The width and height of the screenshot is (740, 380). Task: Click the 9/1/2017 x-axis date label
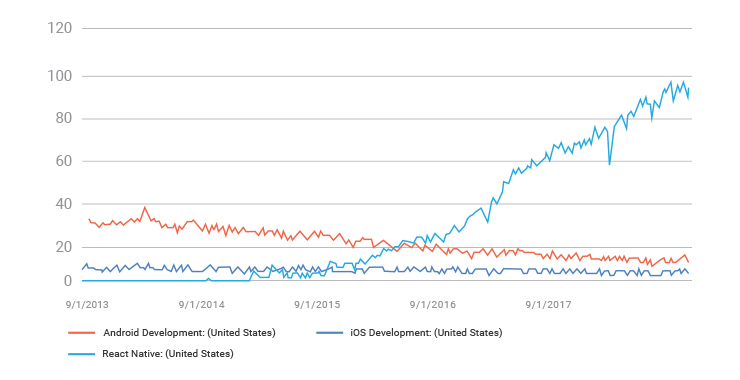(x=548, y=305)
